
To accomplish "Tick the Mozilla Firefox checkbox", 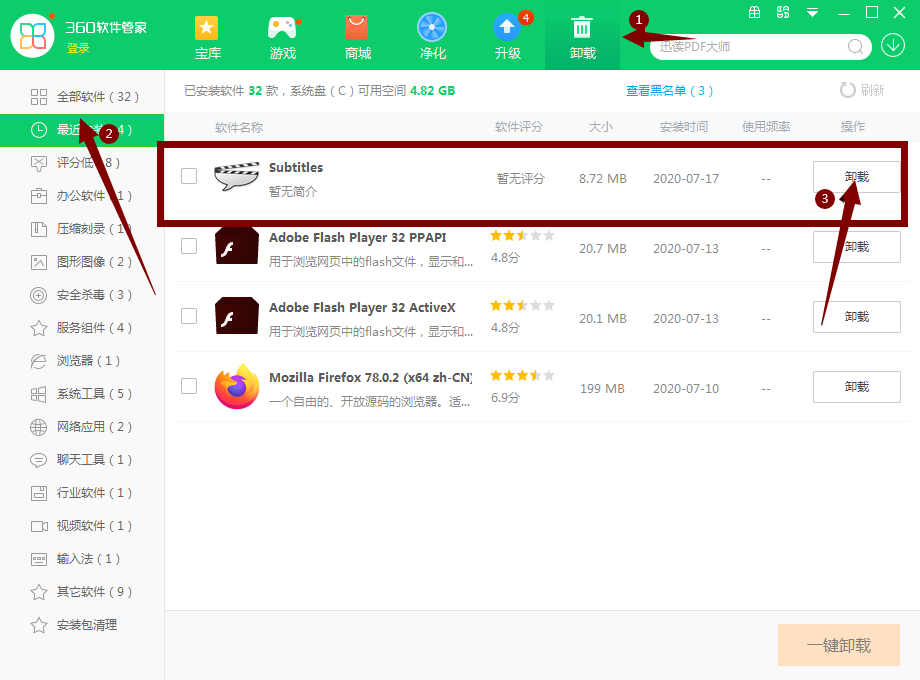I will click(x=189, y=386).
